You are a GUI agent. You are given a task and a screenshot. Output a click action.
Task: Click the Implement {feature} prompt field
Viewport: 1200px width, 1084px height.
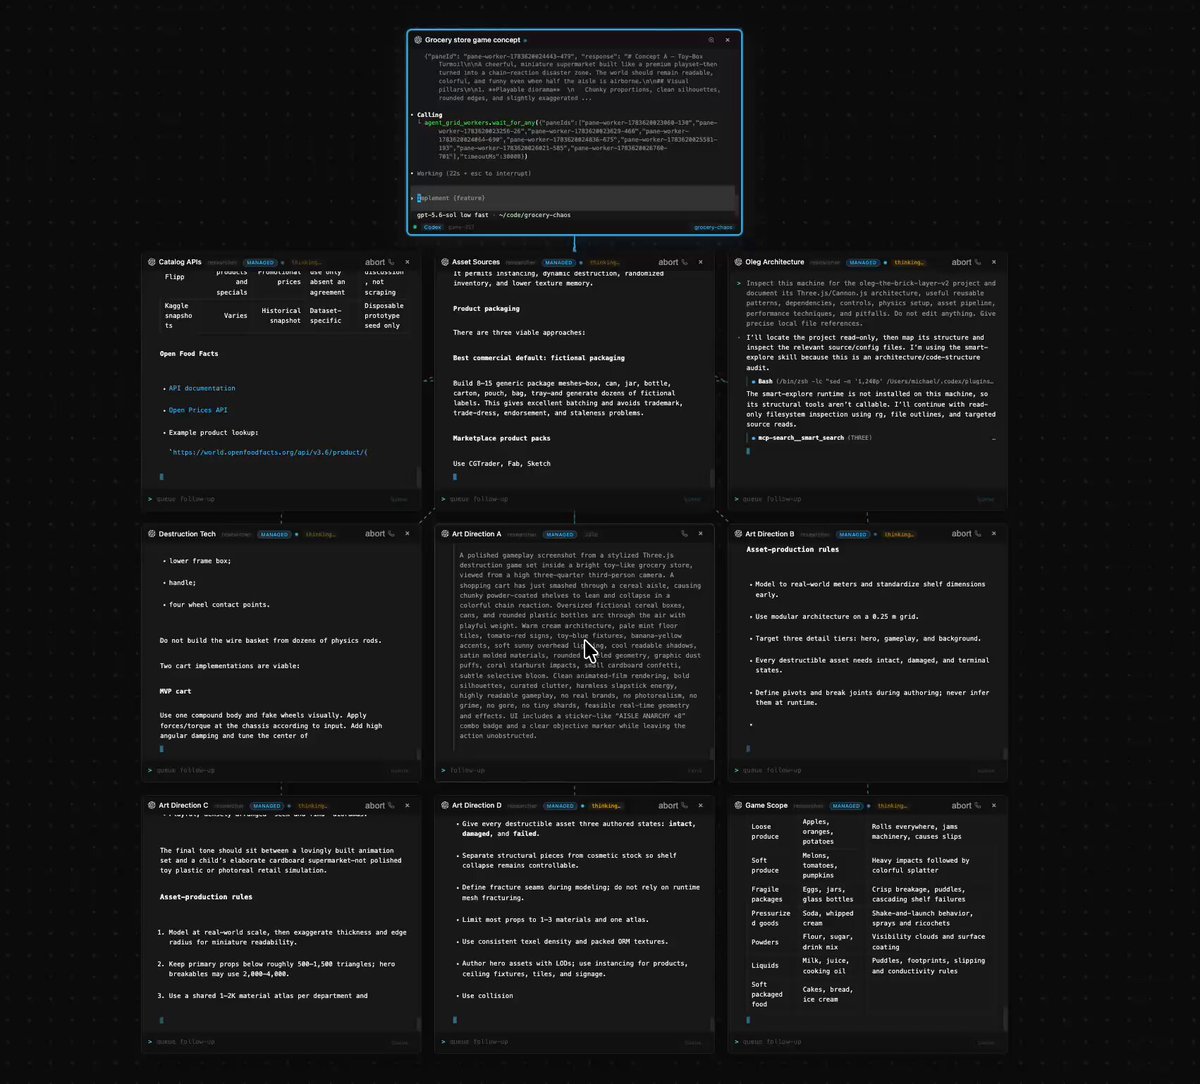pyautogui.click(x=574, y=198)
